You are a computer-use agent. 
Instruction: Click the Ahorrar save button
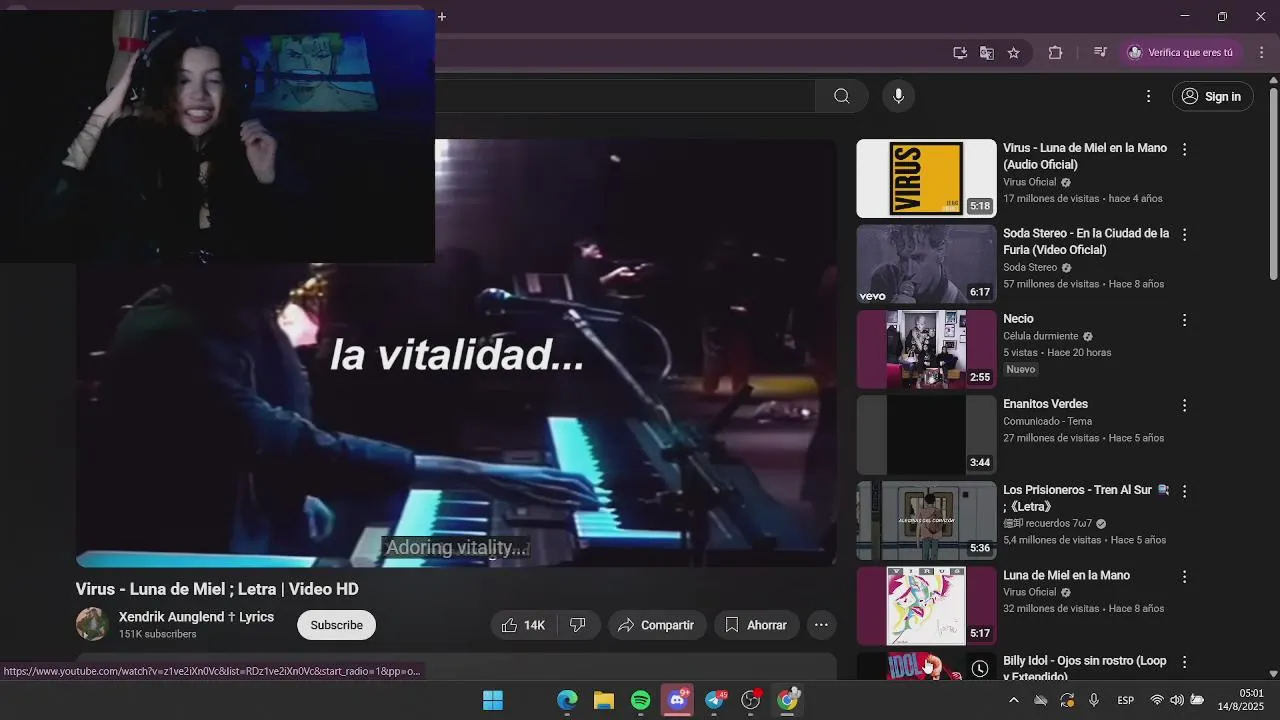click(x=756, y=625)
